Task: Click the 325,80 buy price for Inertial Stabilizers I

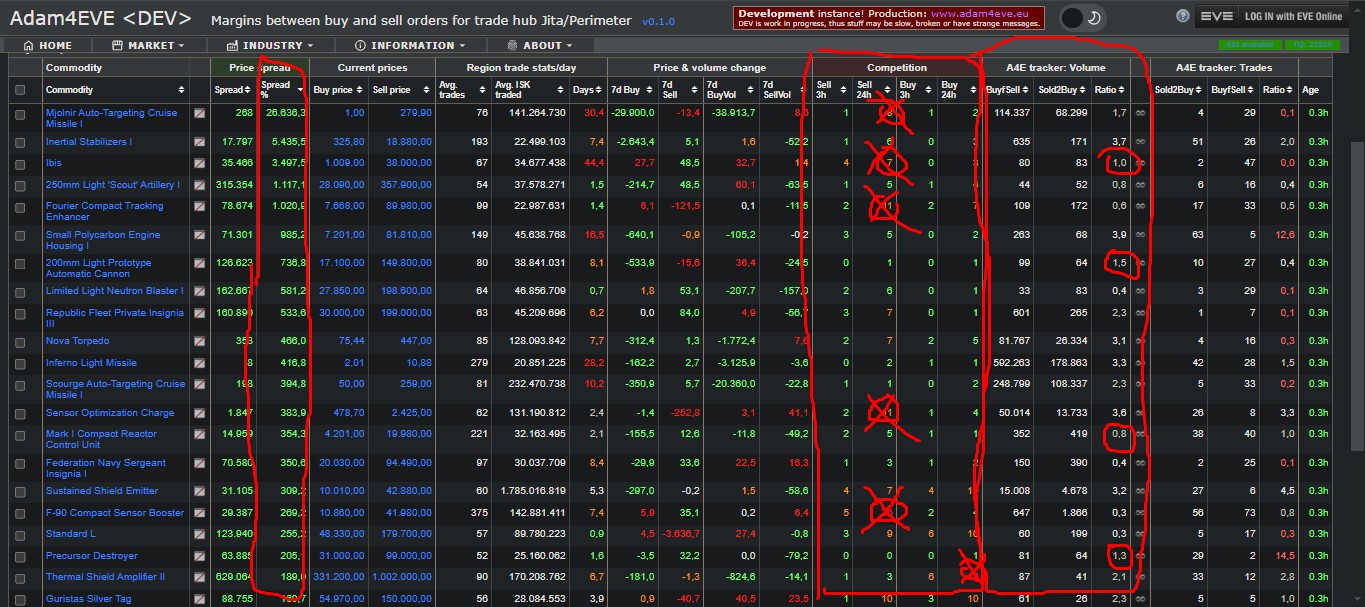Action: click(348, 142)
